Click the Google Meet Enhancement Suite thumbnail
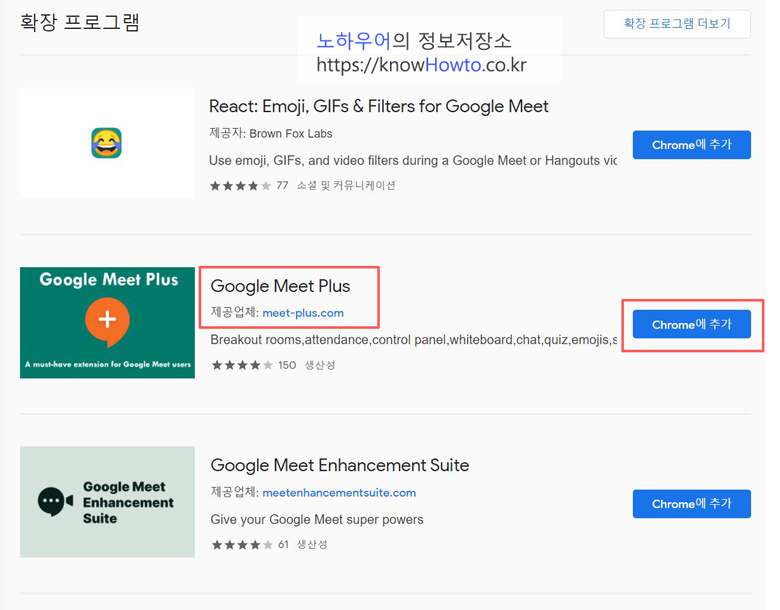Viewport: 780px width, 610px height. pos(107,502)
